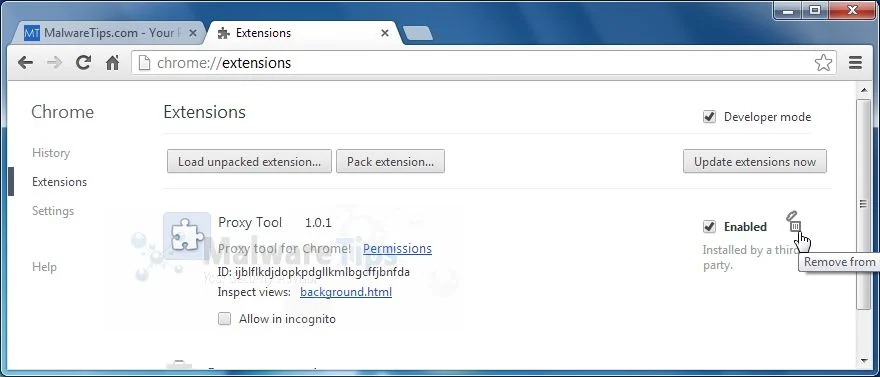
Task: Click the scrollbar up arrow
Action: click(x=863, y=91)
